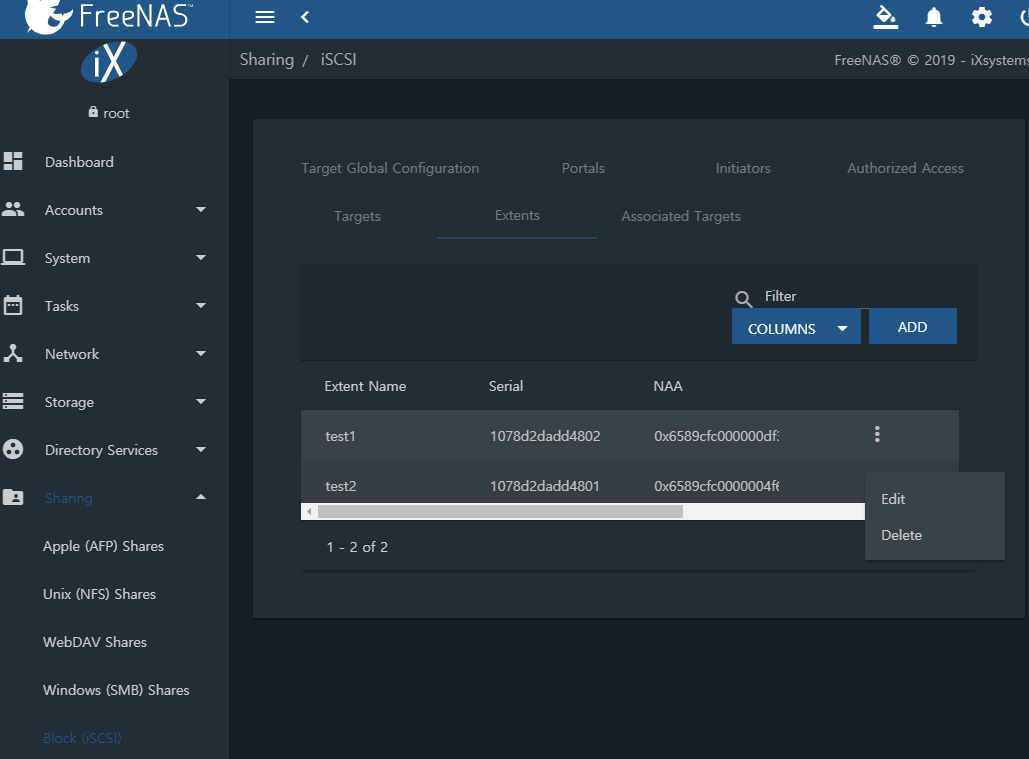
Task: Sort by Extent Name column header
Action: click(x=365, y=386)
